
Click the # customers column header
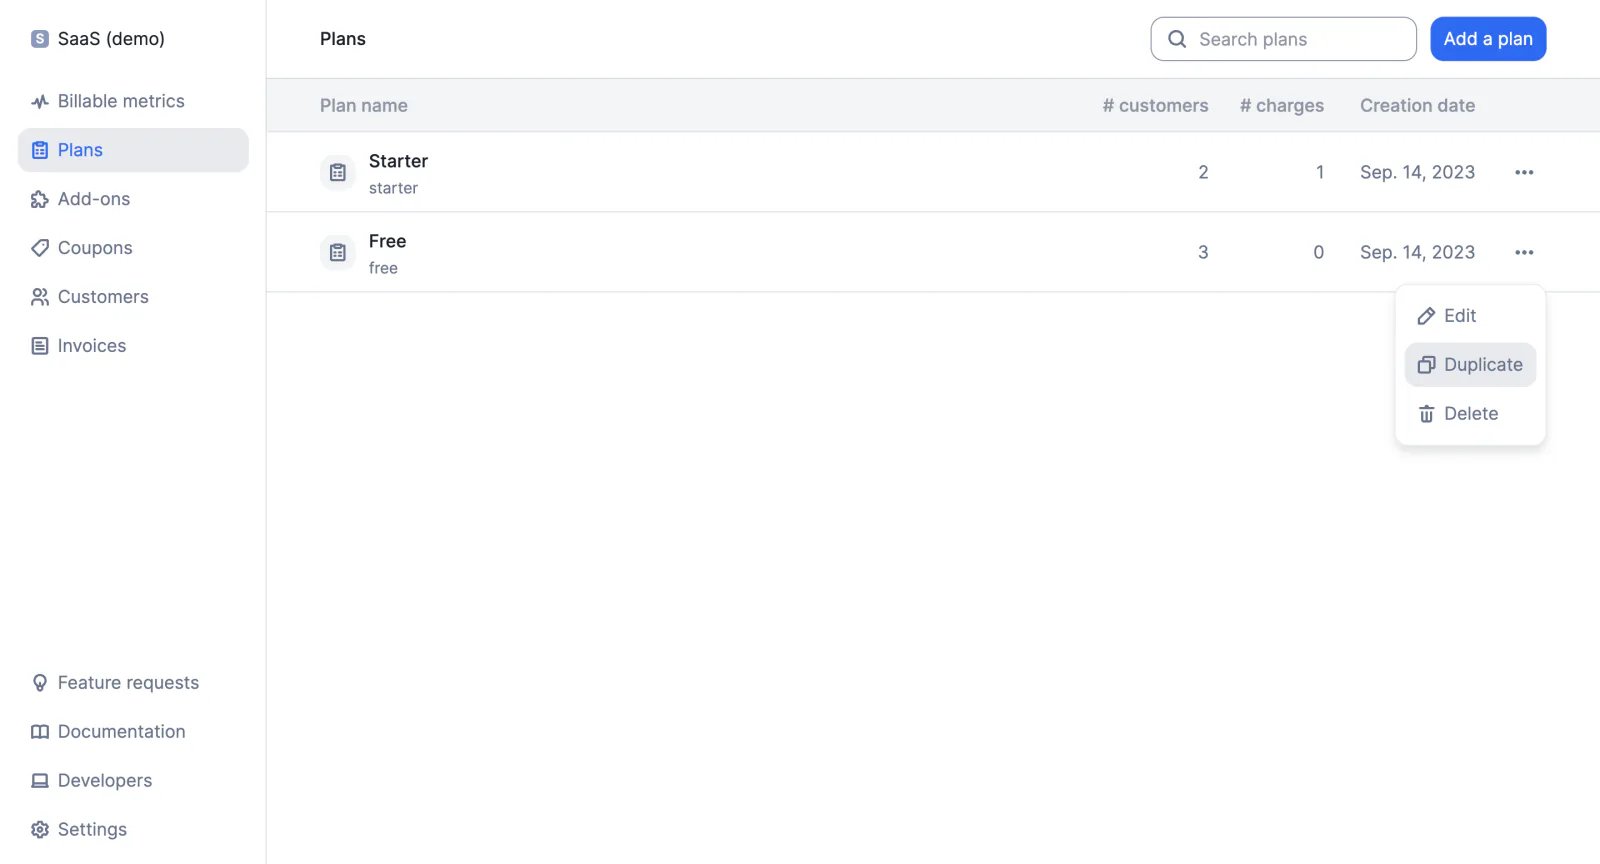point(1155,106)
